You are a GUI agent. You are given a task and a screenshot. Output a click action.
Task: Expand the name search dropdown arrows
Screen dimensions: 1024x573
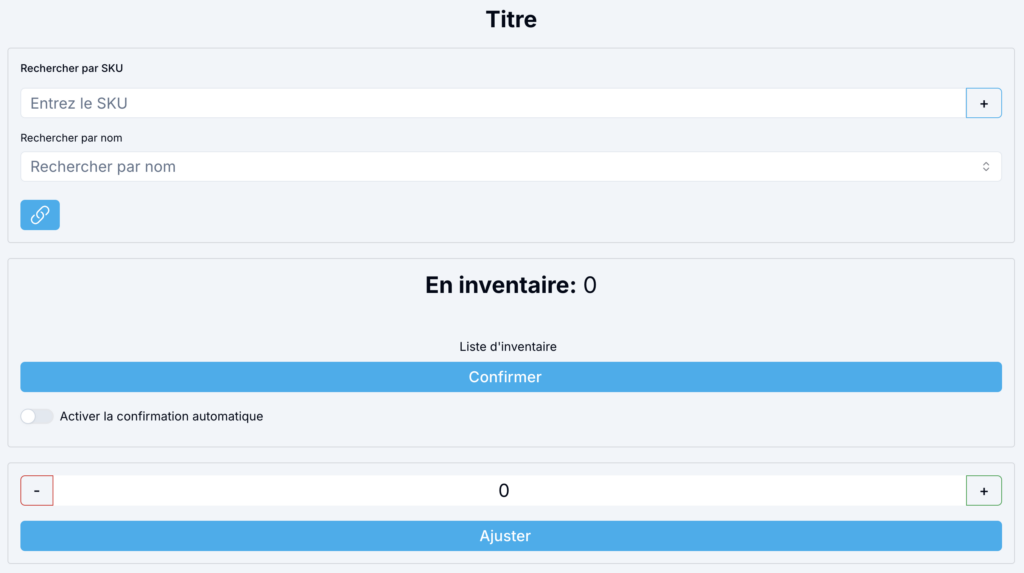(x=985, y=167)
